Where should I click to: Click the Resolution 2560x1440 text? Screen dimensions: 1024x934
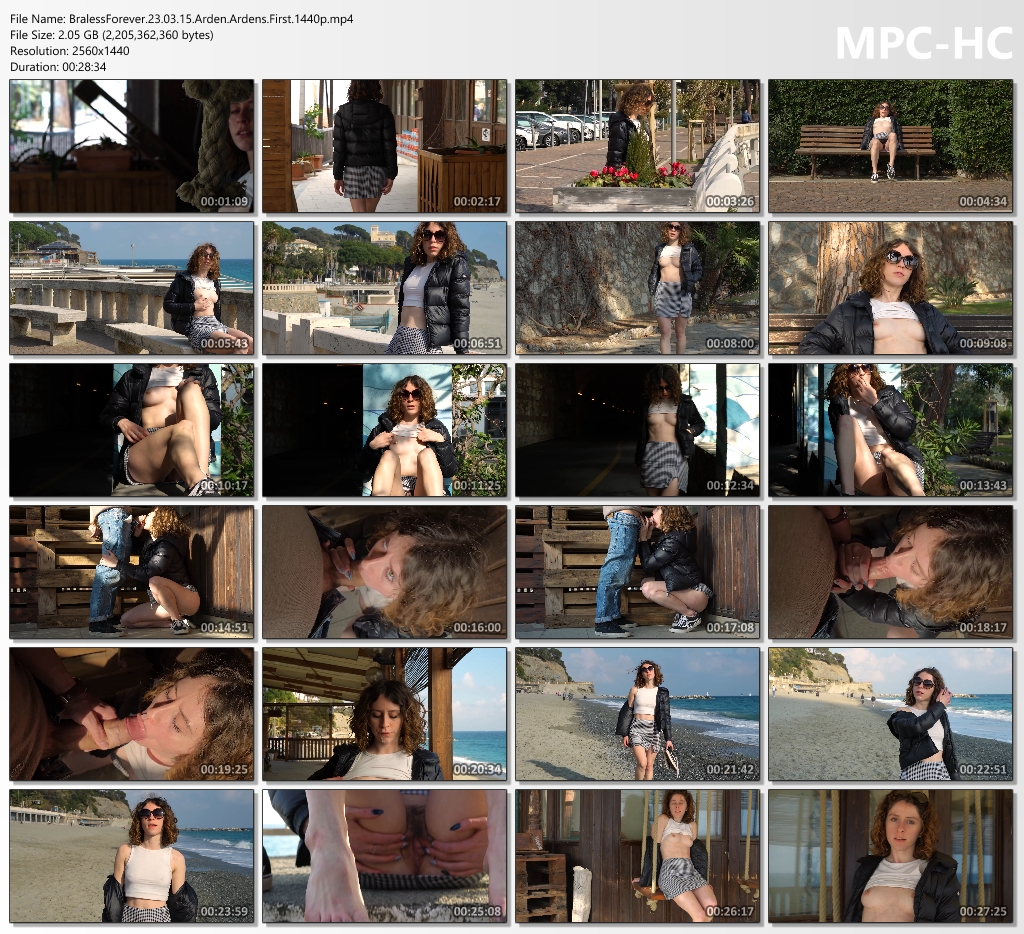pyautogui.click(x=70, y=51)
